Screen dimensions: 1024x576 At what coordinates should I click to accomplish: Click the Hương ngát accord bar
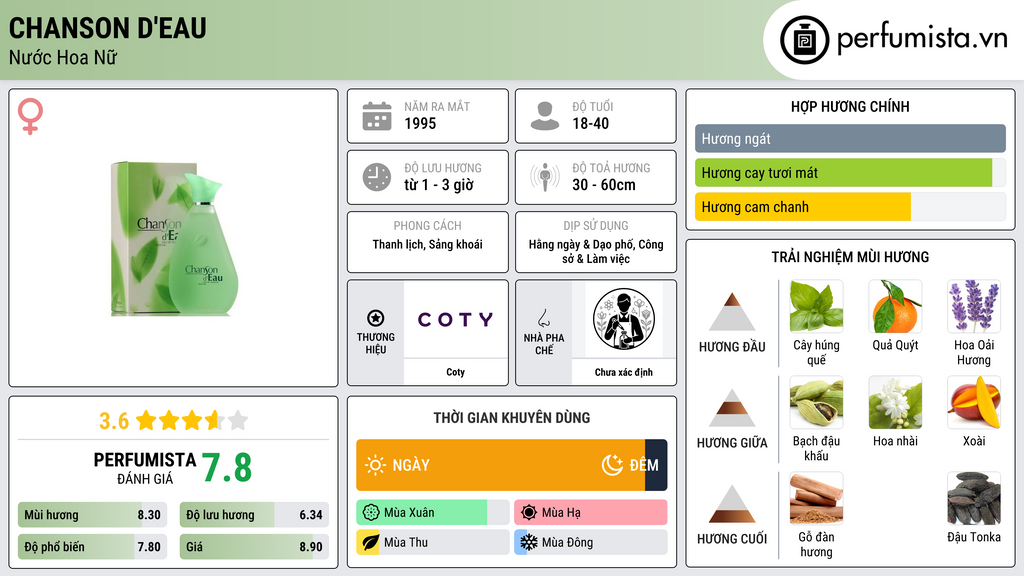pyautogui.click(x=850, y=138)
